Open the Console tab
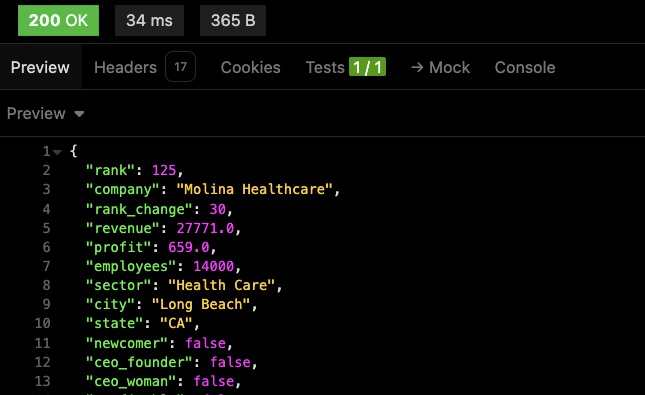Image resolution: width=645 pixels, height=395 pixels. tap(525, 67)
